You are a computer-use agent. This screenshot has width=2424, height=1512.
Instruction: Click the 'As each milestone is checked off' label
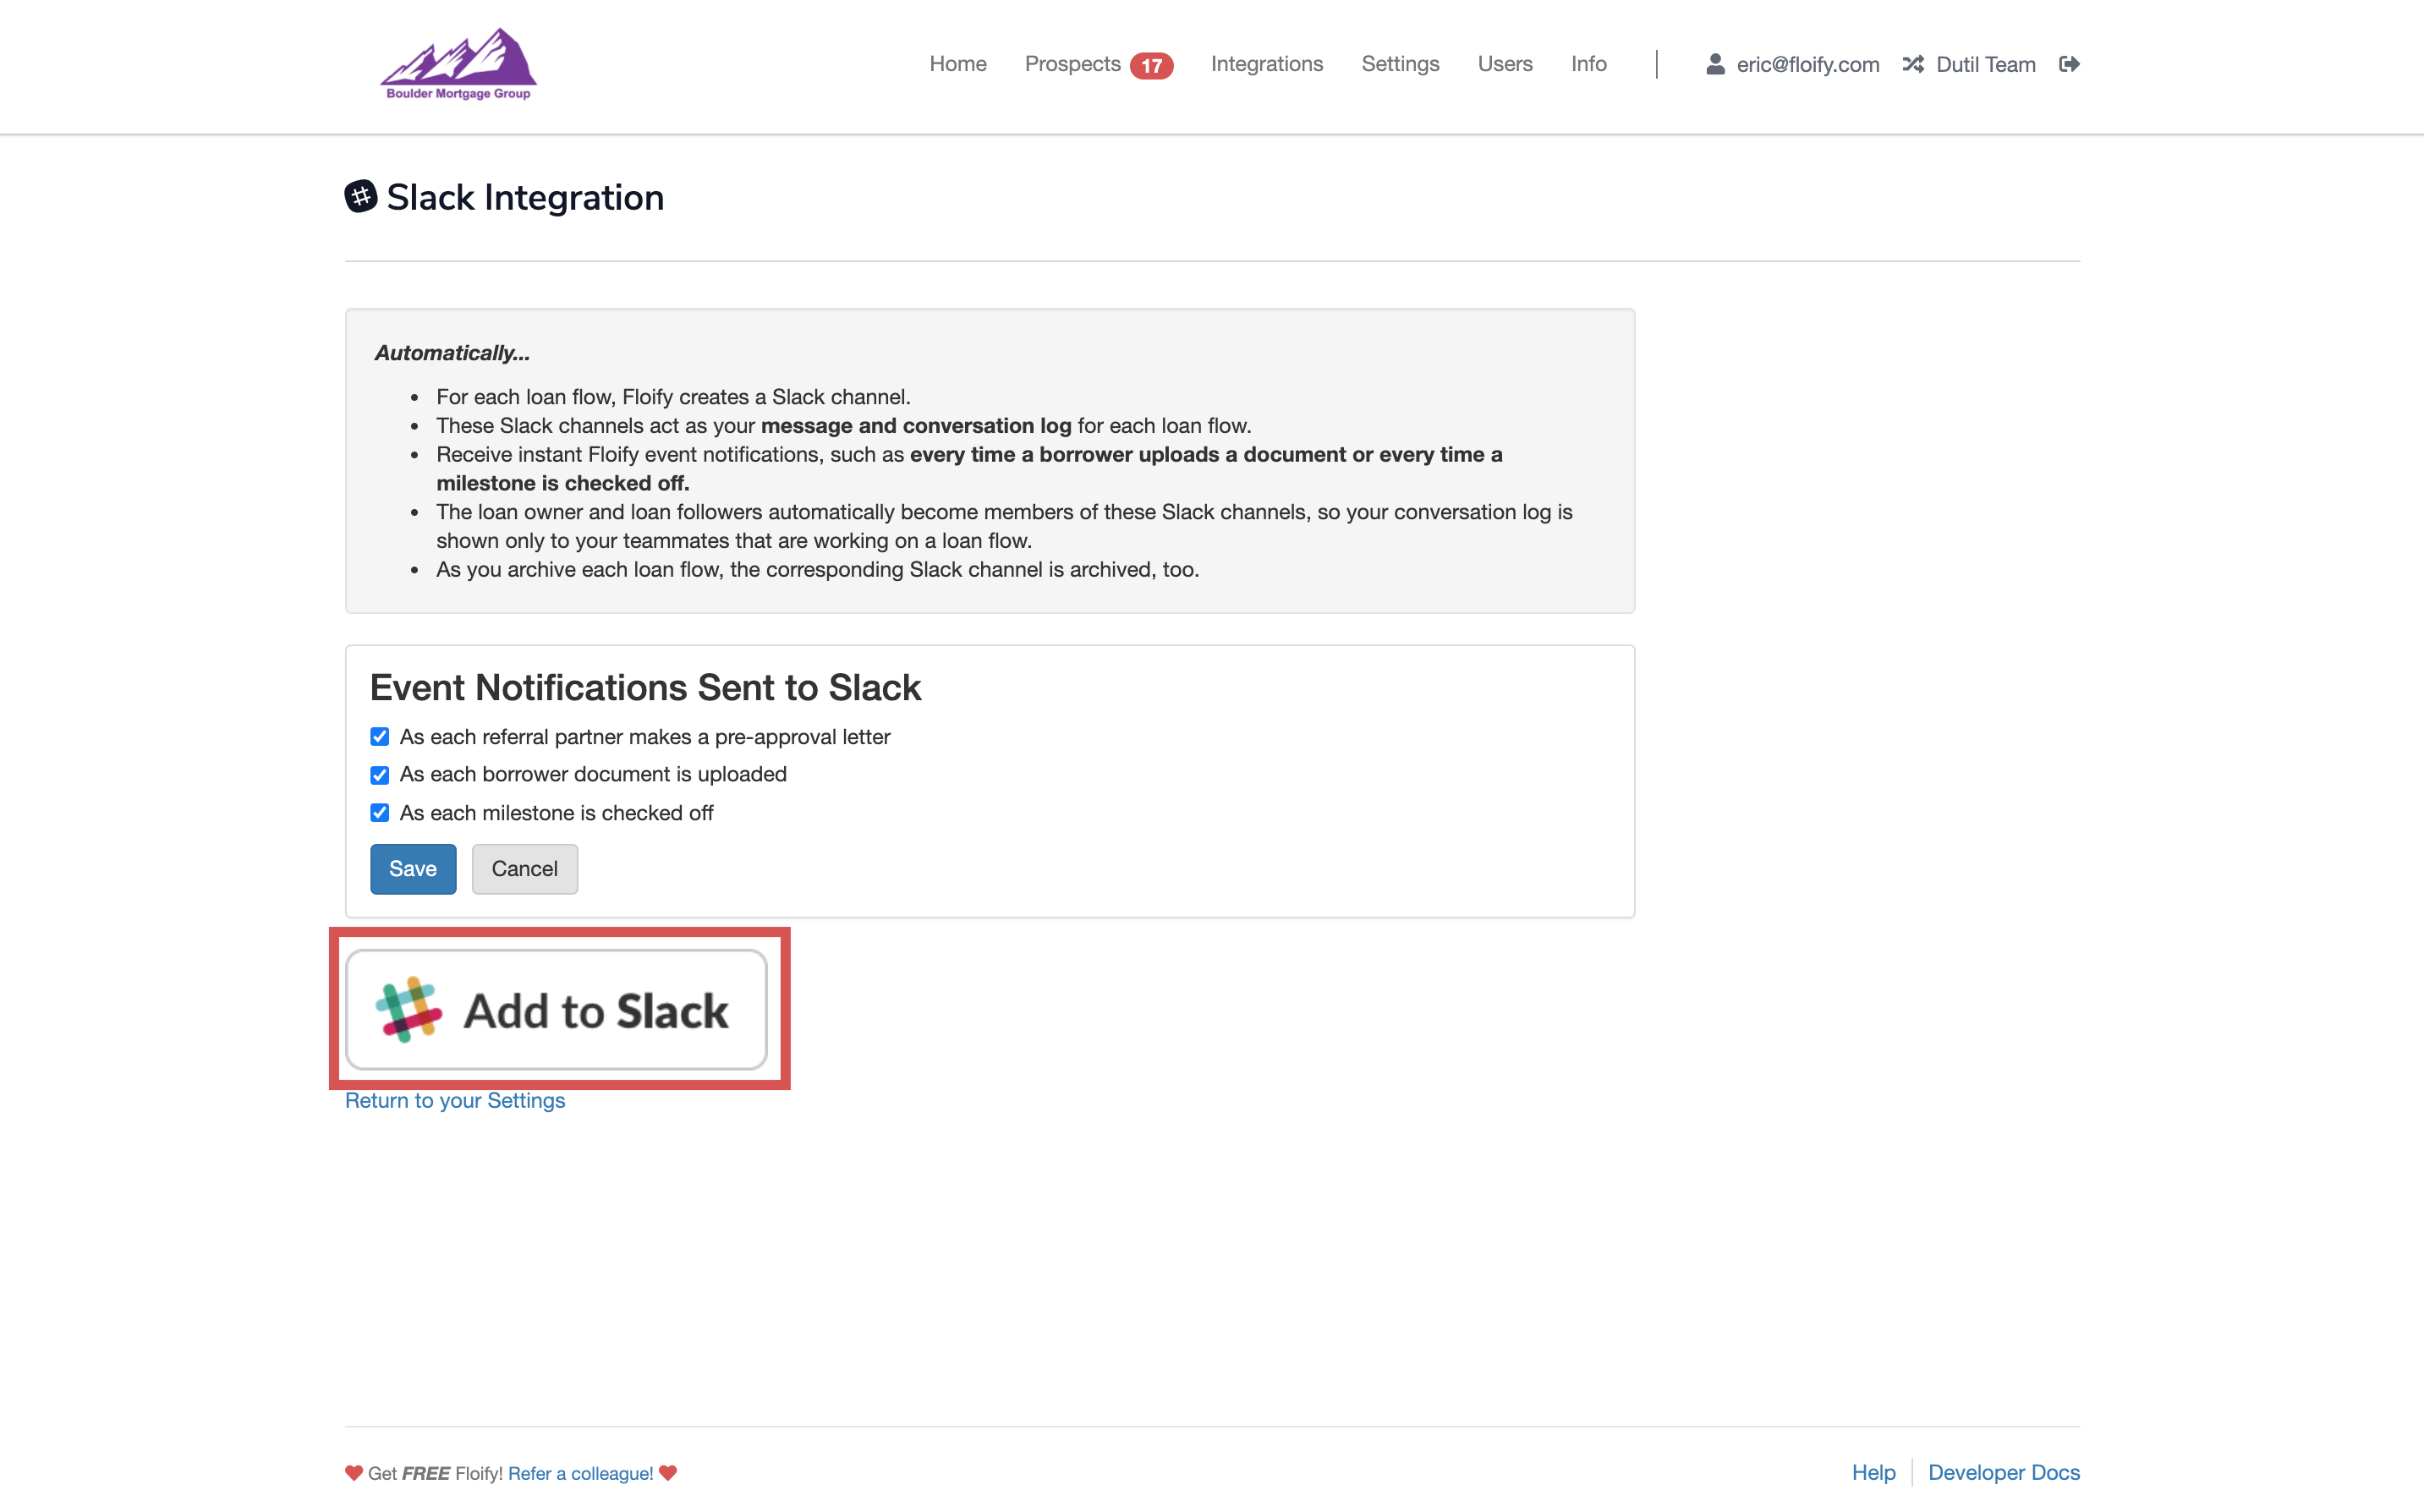click(x=556, y=813)
